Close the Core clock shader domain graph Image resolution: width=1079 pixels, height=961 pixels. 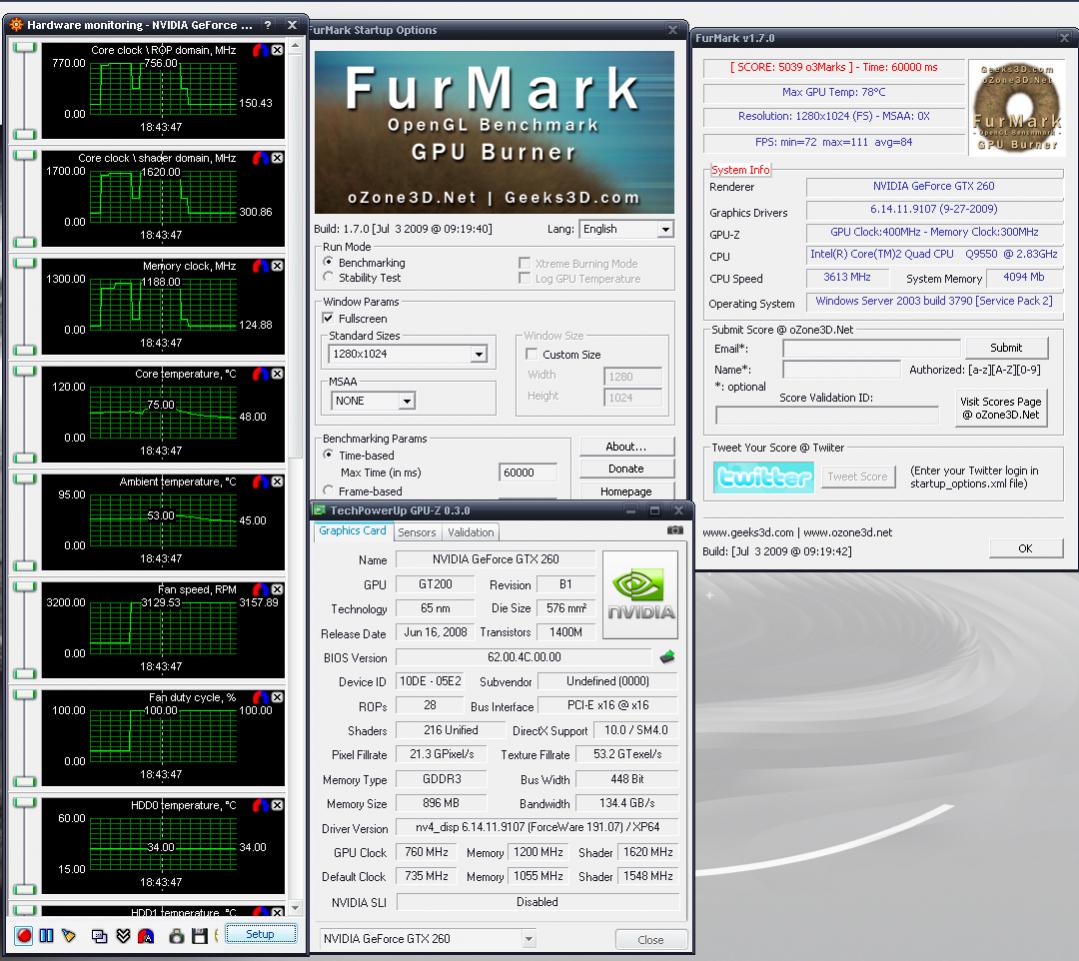277,158
